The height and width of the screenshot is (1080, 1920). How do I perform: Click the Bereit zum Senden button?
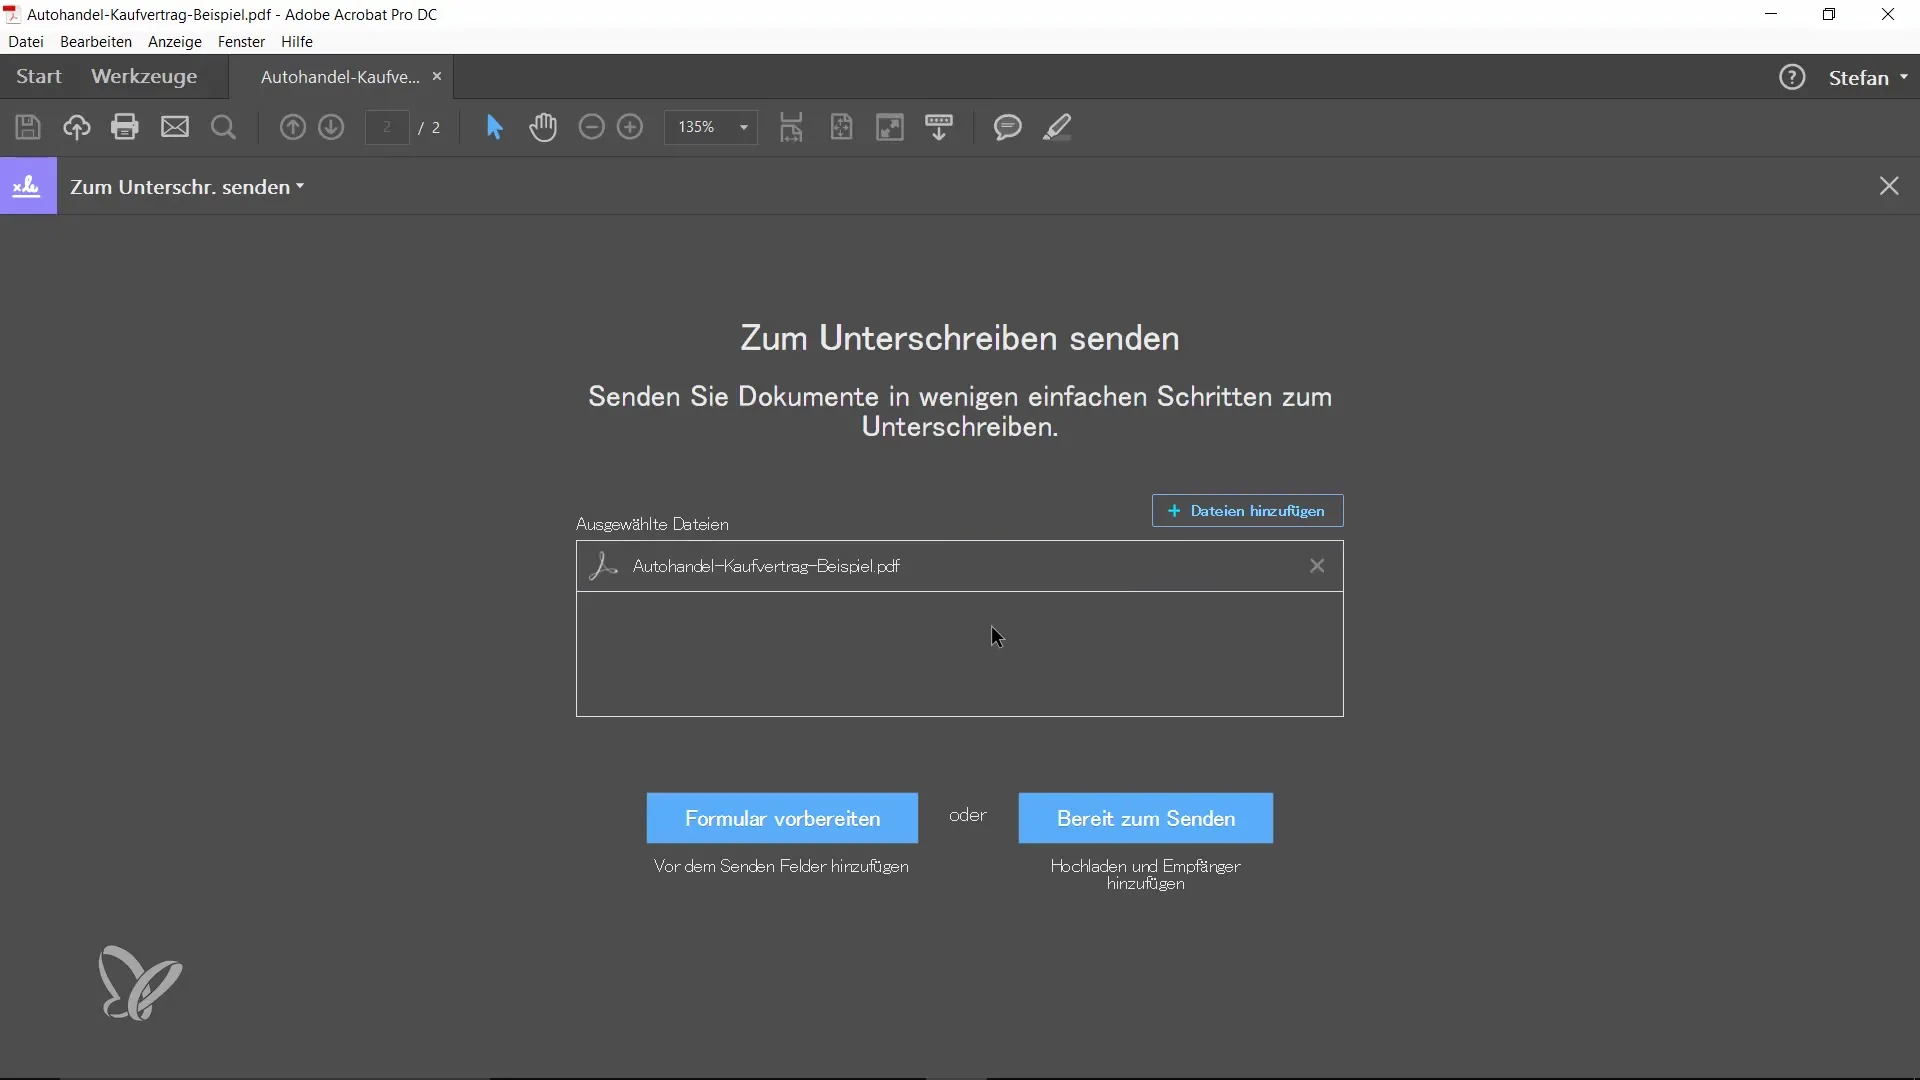(1146, 818)
